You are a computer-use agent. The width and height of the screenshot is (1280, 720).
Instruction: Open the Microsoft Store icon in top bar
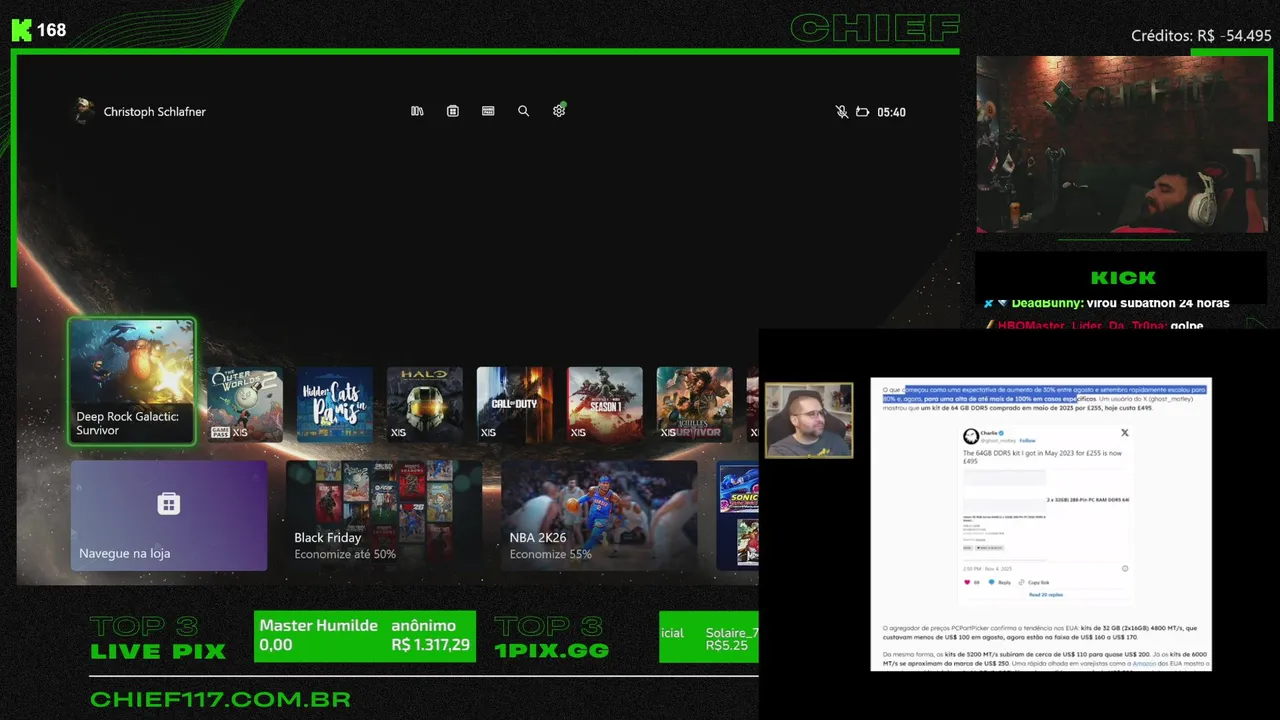coord(453,111)
